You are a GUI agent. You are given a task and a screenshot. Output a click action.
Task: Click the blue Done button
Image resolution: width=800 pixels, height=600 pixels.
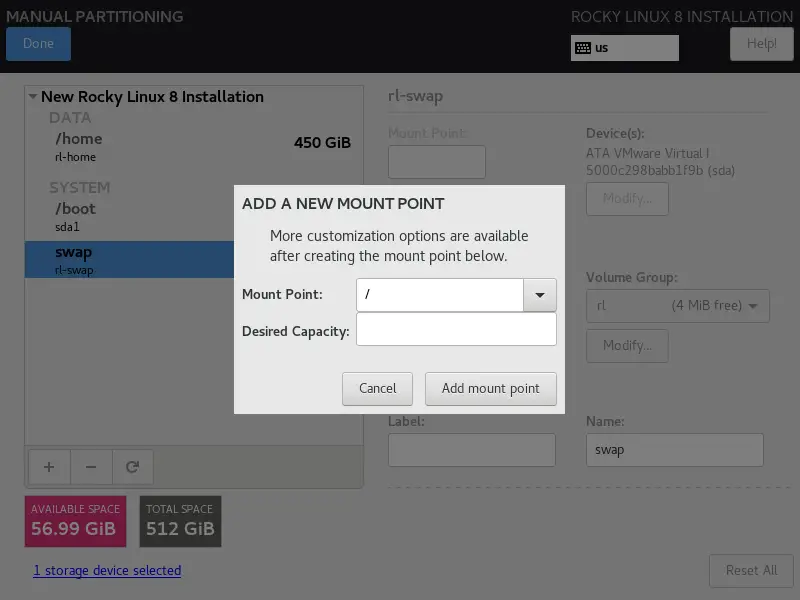tap(38, 44)
